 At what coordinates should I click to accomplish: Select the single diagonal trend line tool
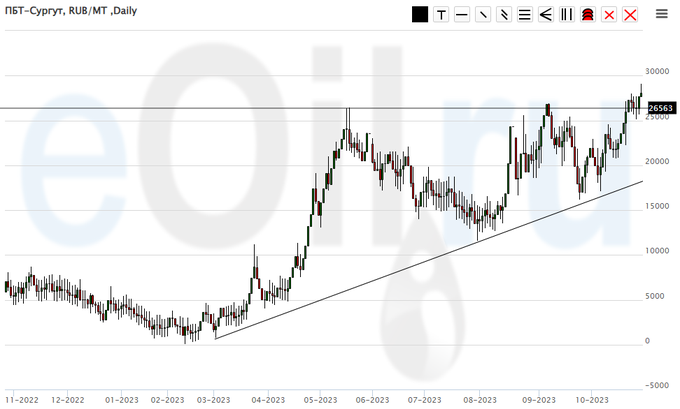pyautogui.click(x=483, y=15)
